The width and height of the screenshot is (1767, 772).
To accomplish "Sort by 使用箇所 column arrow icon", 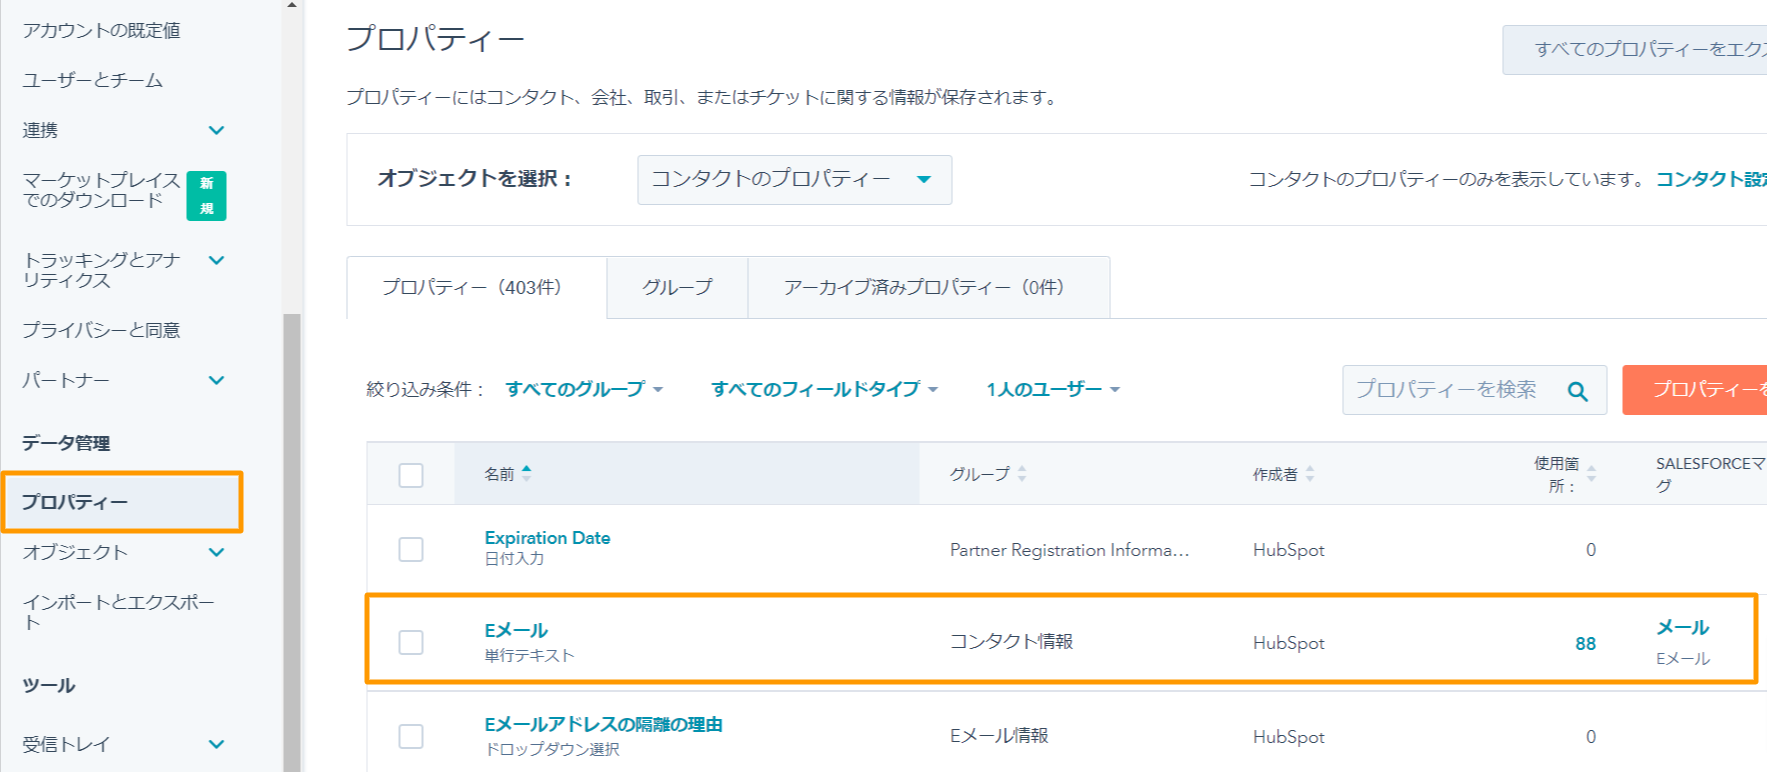I will (x=1591, y=474).
